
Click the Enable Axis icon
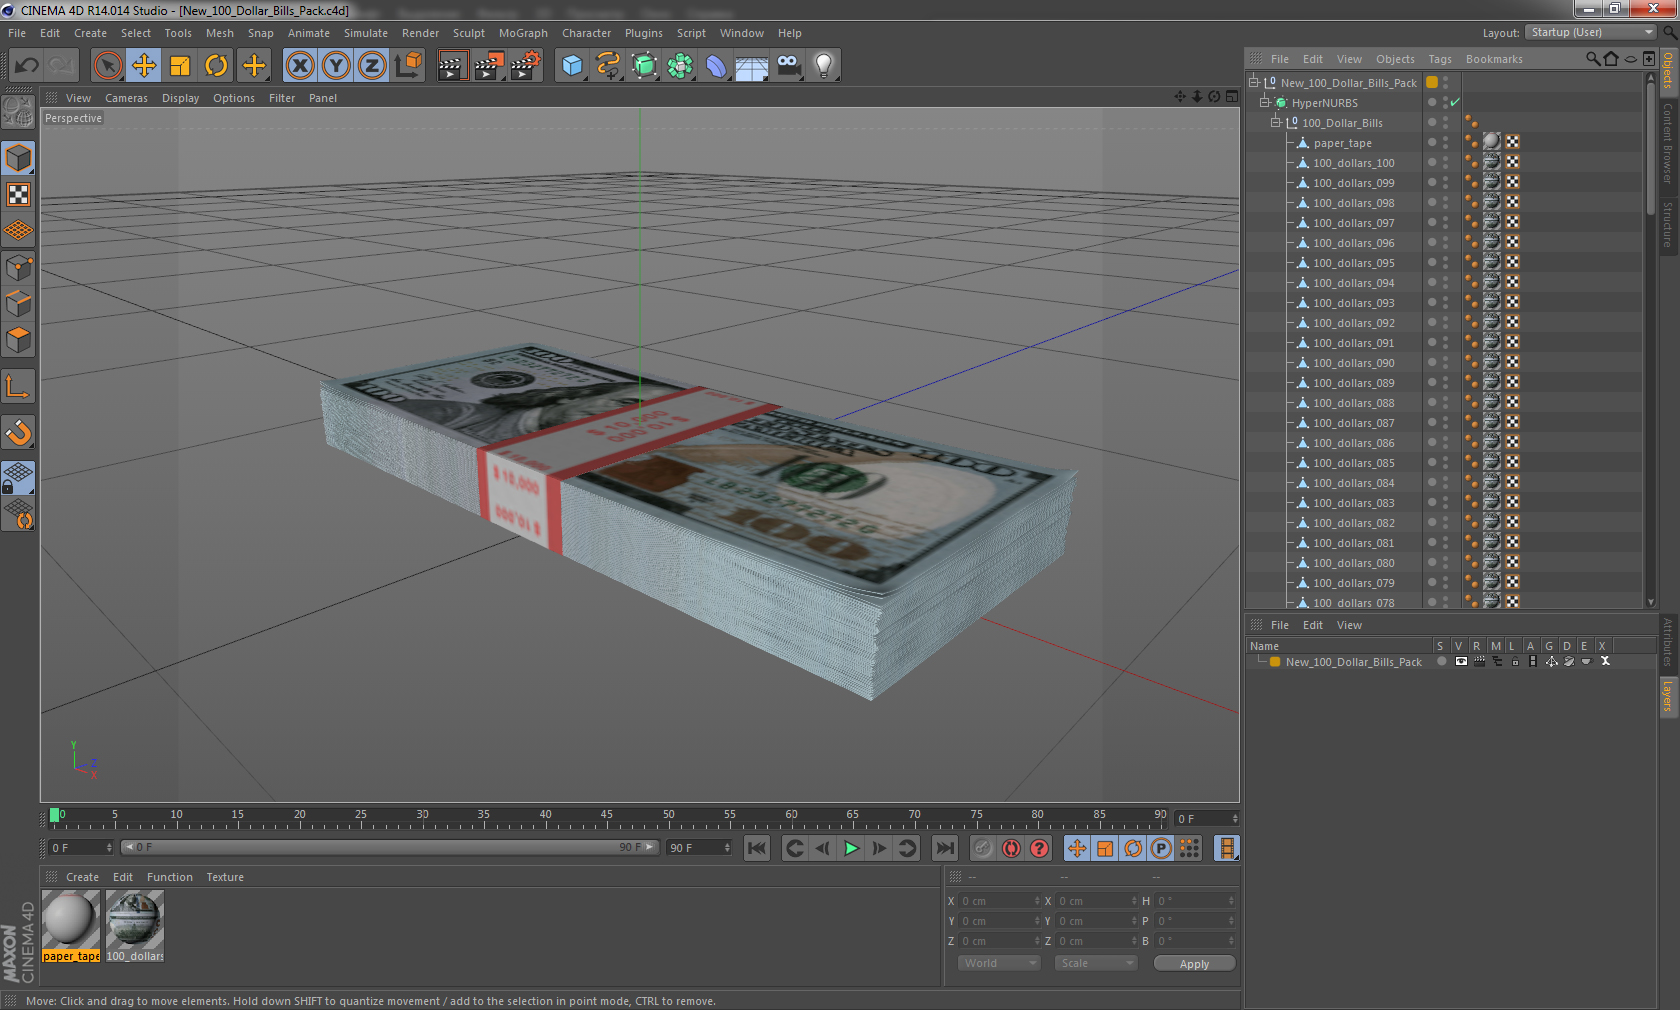click(18, 387)
